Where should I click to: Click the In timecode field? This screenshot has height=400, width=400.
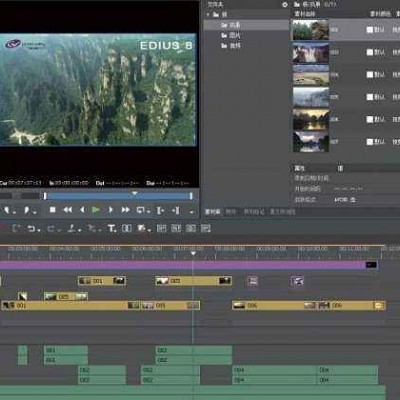coord(69,183)
